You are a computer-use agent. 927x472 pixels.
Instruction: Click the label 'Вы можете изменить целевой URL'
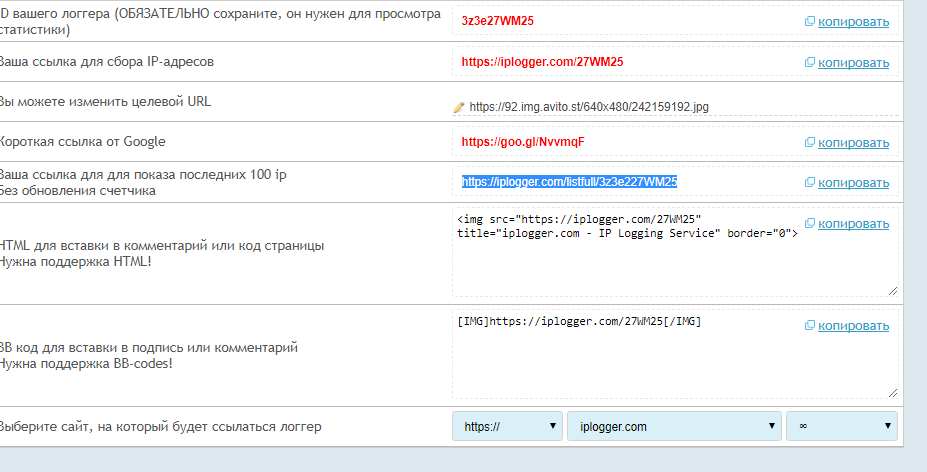click(105, 102)
